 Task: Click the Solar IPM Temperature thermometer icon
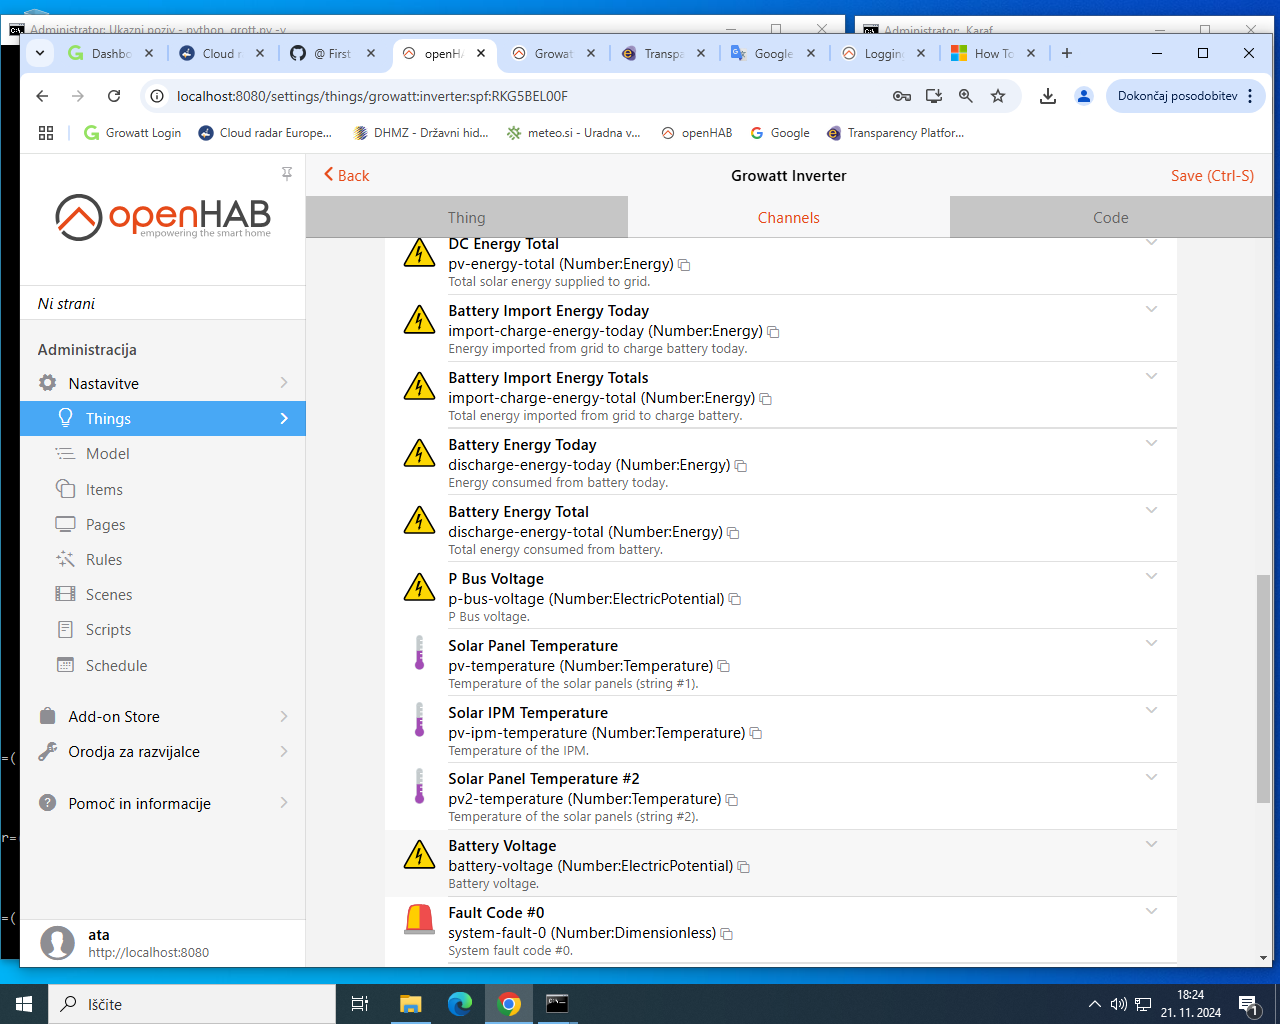pos(419,721)
